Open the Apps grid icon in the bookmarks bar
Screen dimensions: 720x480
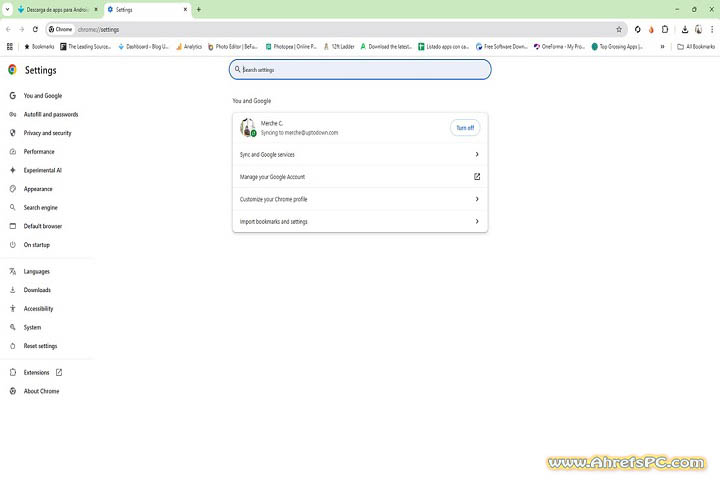tap(10, 46)
